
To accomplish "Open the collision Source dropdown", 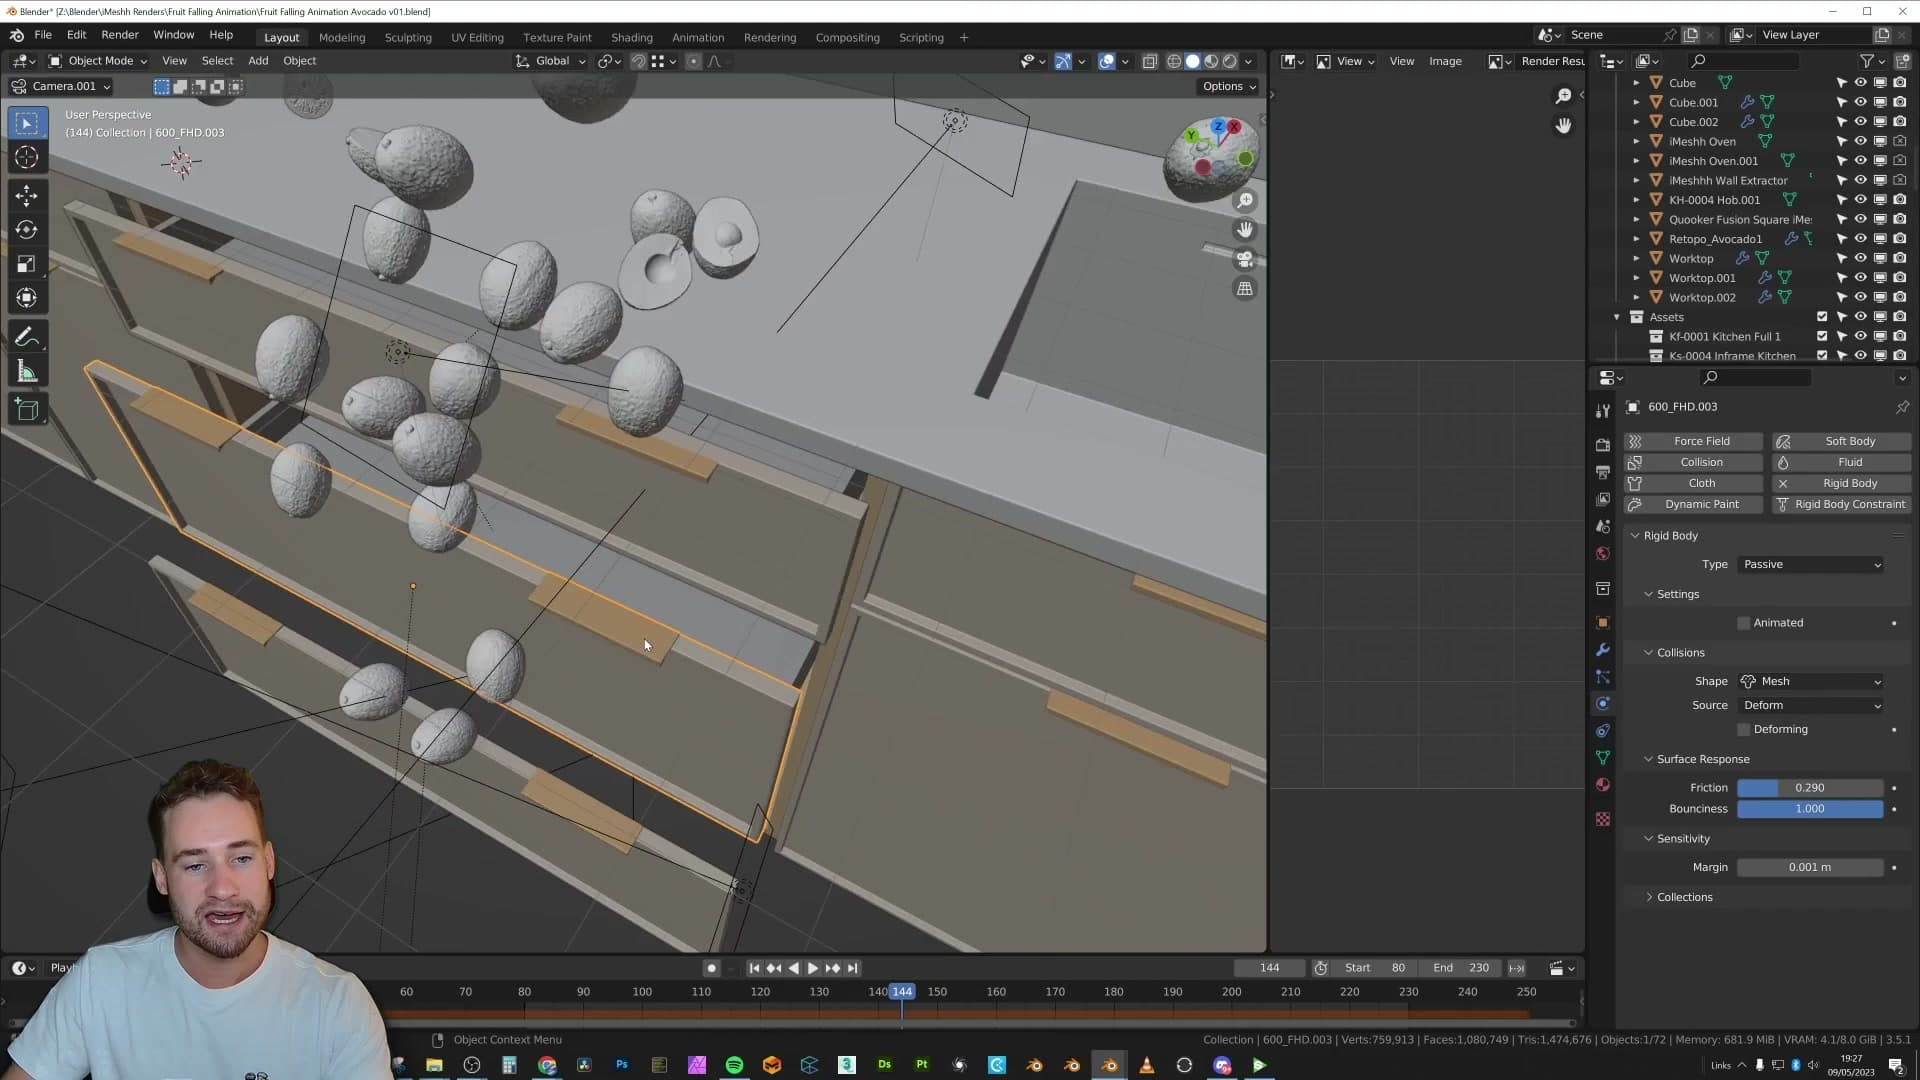I will (x=1811, y=706).
